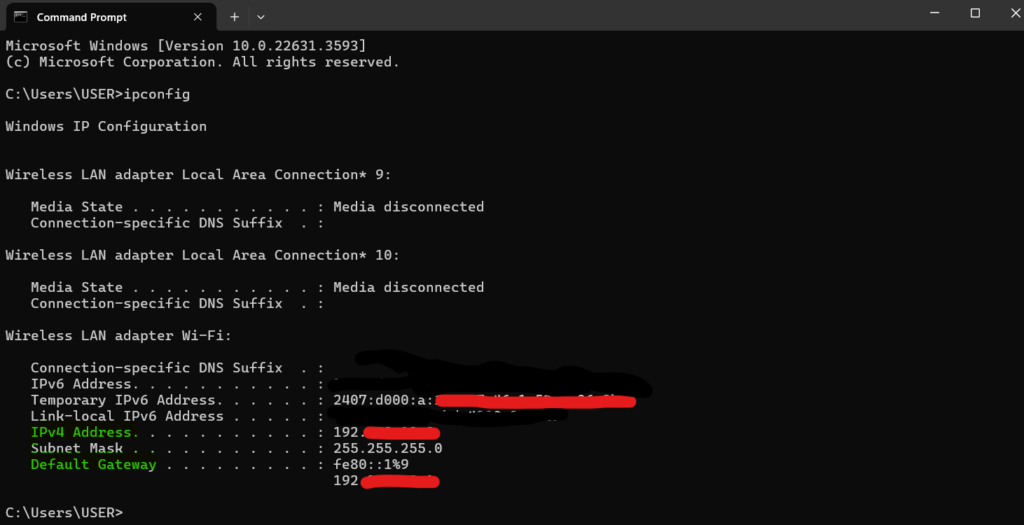This screenshot has width=1024, height=525.
Task: Click the subnet mask value 255.255.255.0
Action: pos(387,448)
